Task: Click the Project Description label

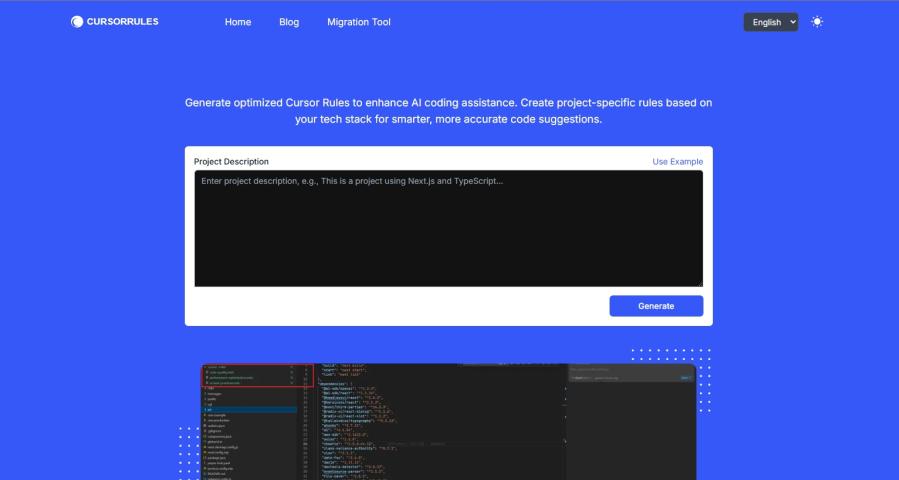Action: point(231,161)
